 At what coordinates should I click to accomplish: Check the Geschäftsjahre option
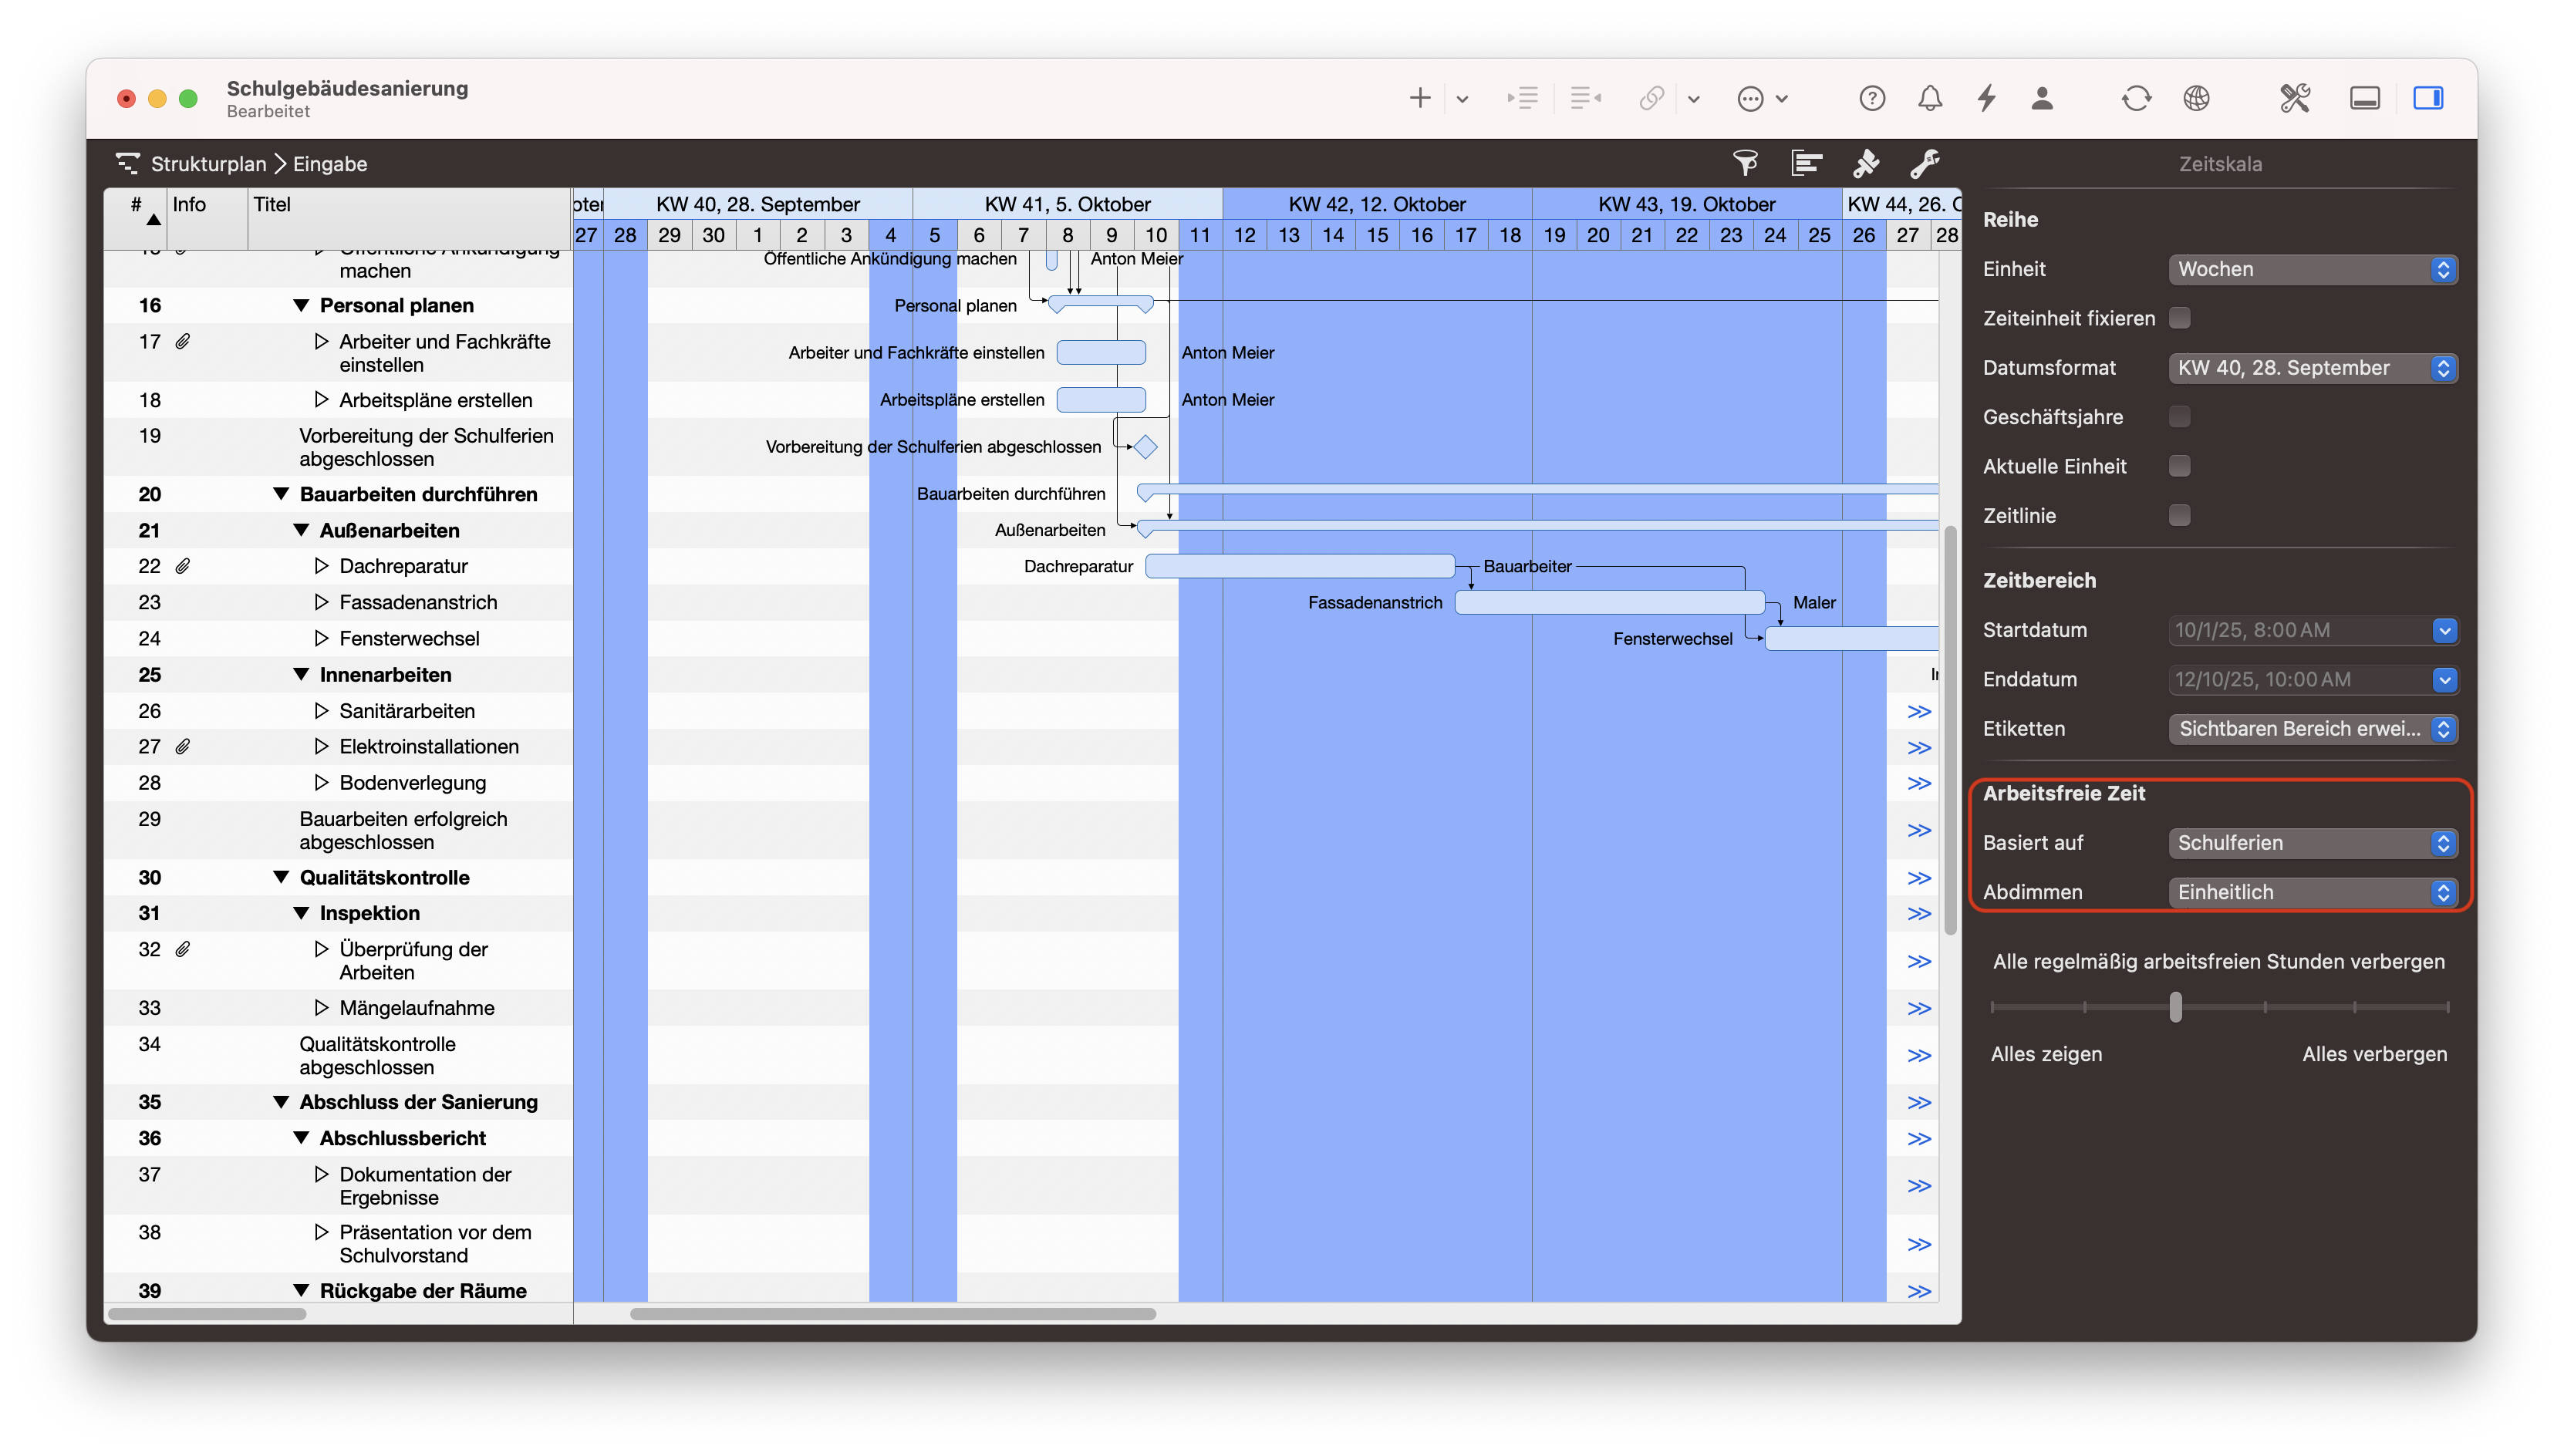click(2179, 417)
